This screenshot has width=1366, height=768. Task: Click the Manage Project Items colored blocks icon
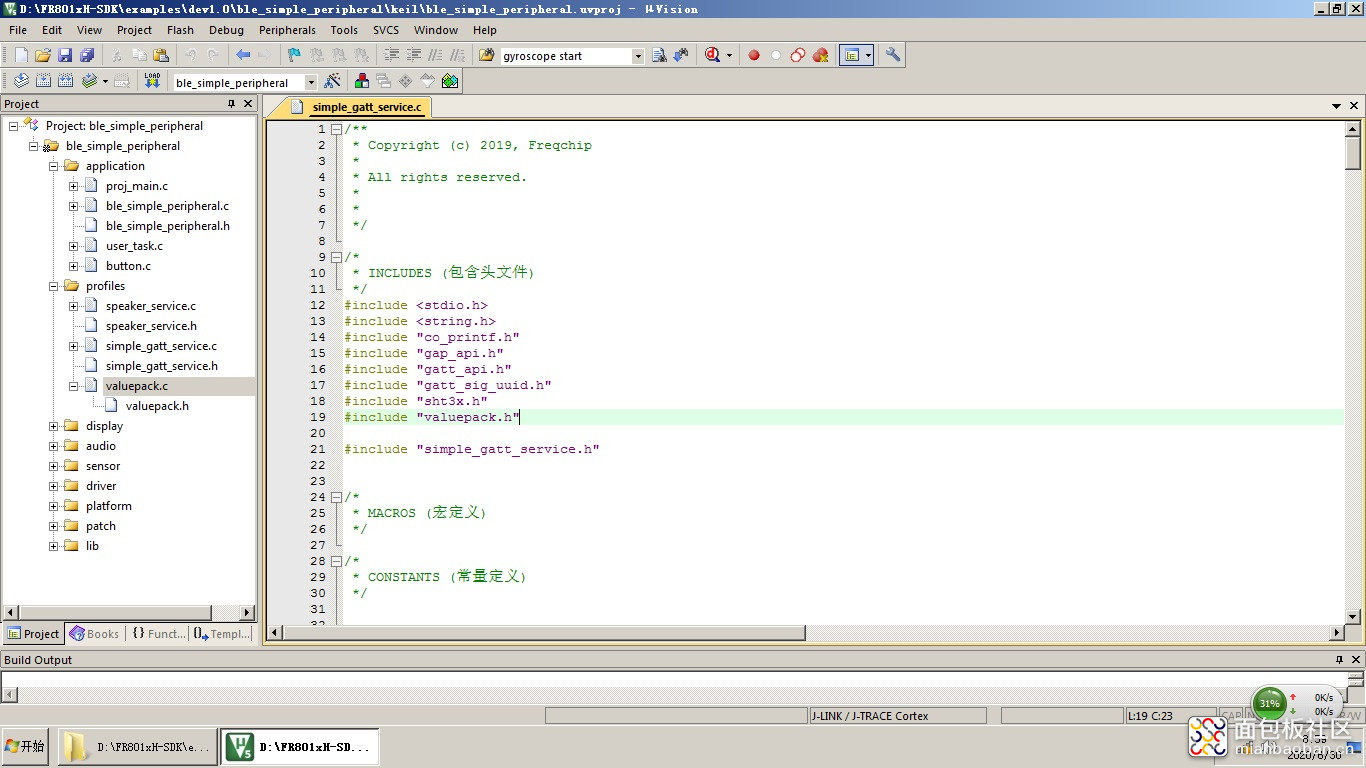click(362, 81)
